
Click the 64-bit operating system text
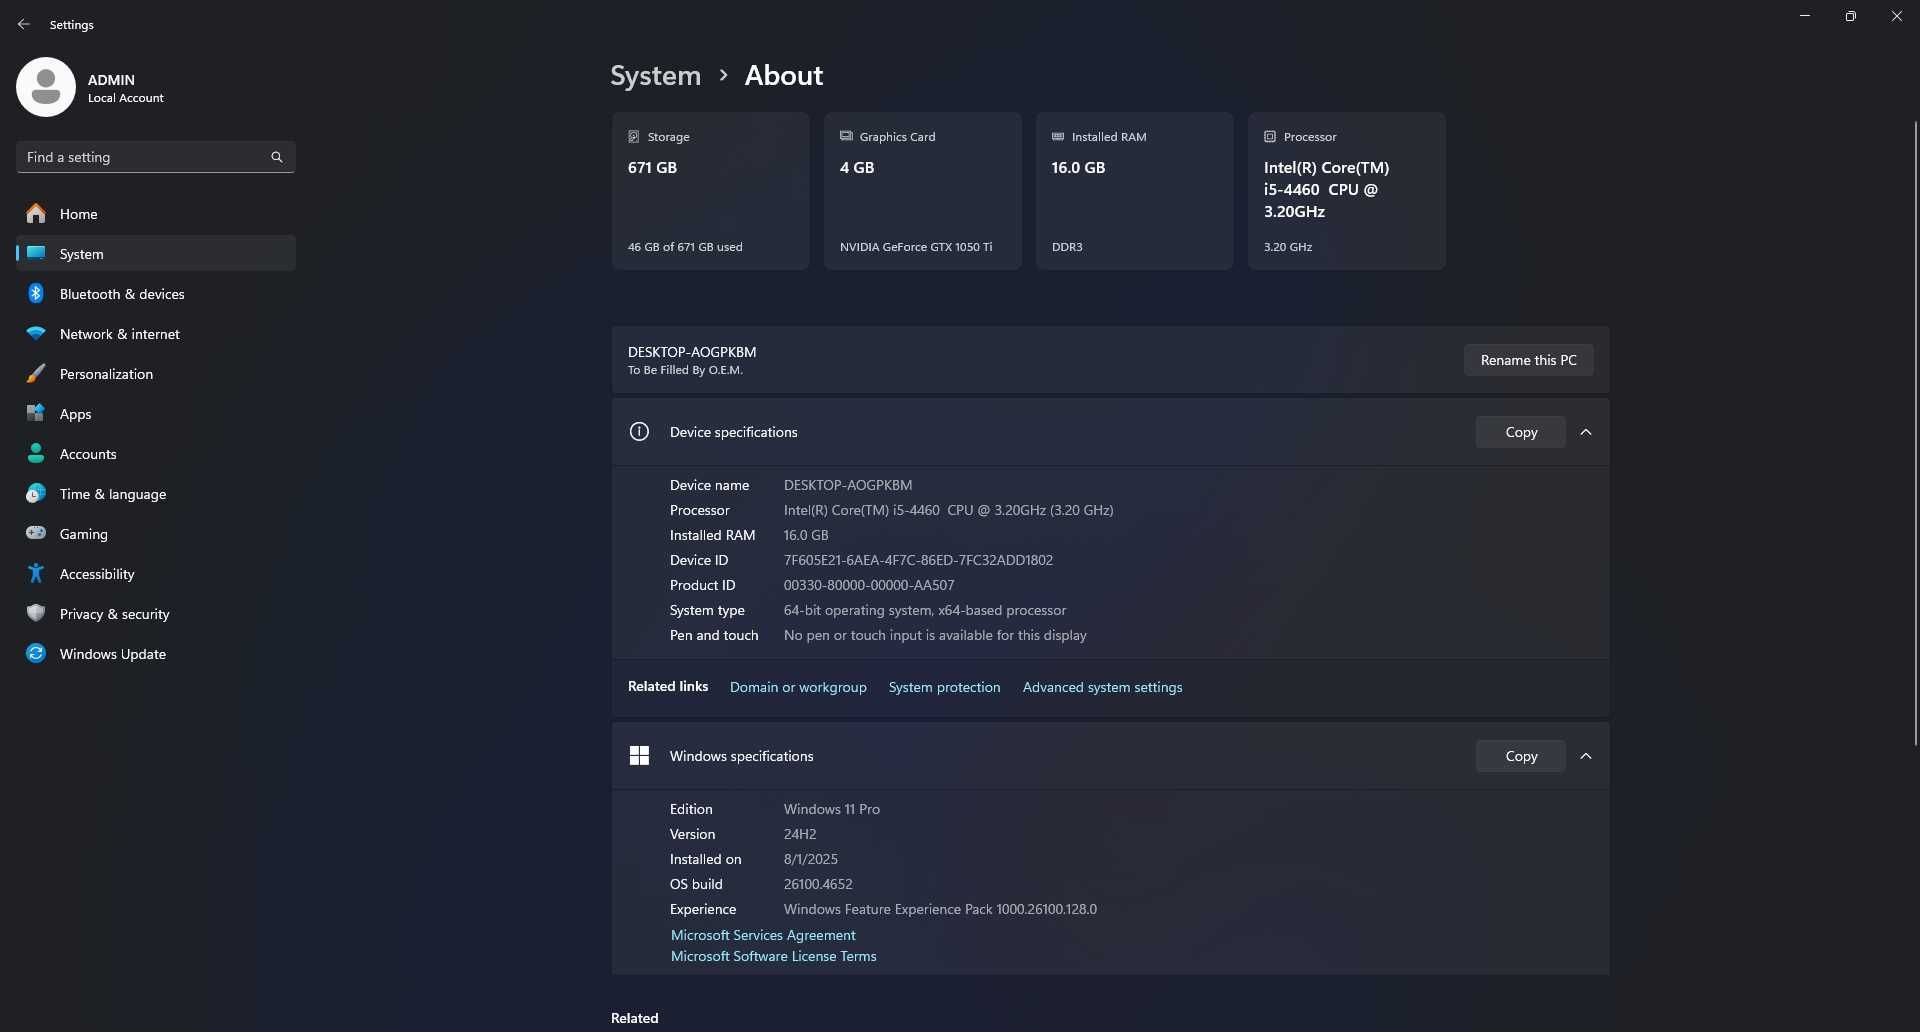[x=925, y=610]
